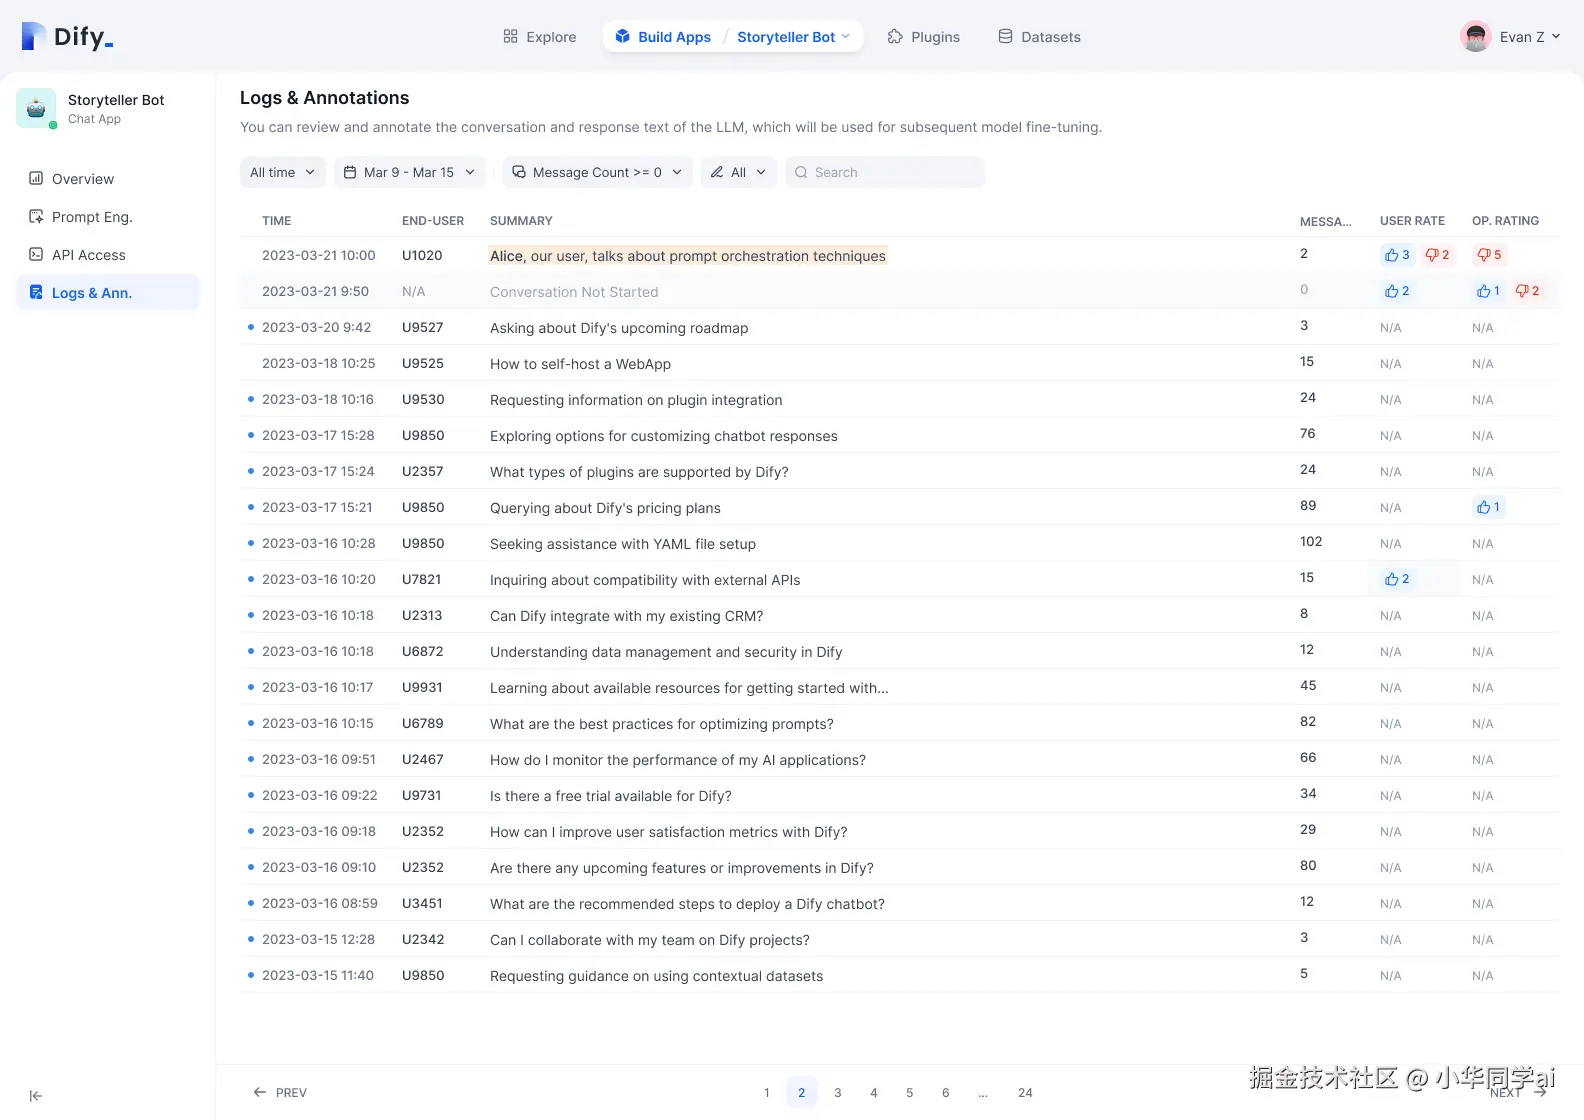Screen dimensions: 1584x1120
Task: Click thumbs-down 5 operator rating for U1020
Action: tap(1489, 255)
